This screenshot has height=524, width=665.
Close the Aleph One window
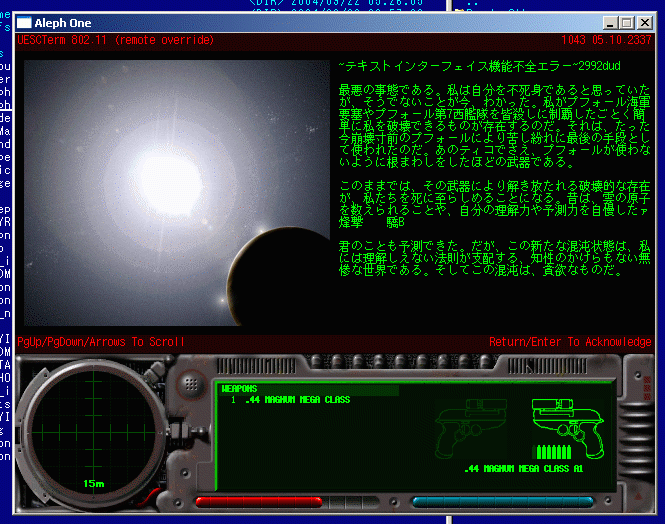pyautogui.click(x=645, y=23)
